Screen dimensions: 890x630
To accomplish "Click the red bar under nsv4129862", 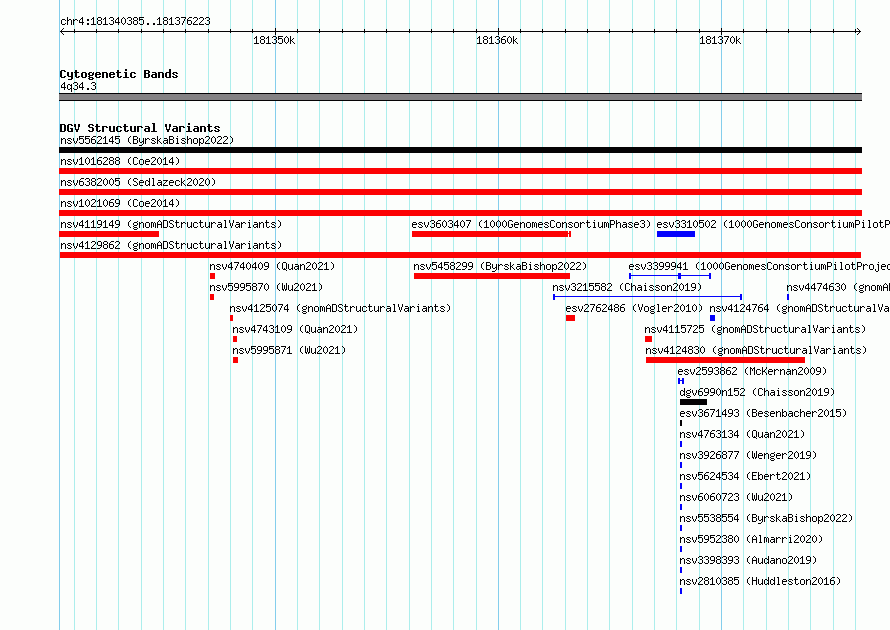I will click(460, 255).
